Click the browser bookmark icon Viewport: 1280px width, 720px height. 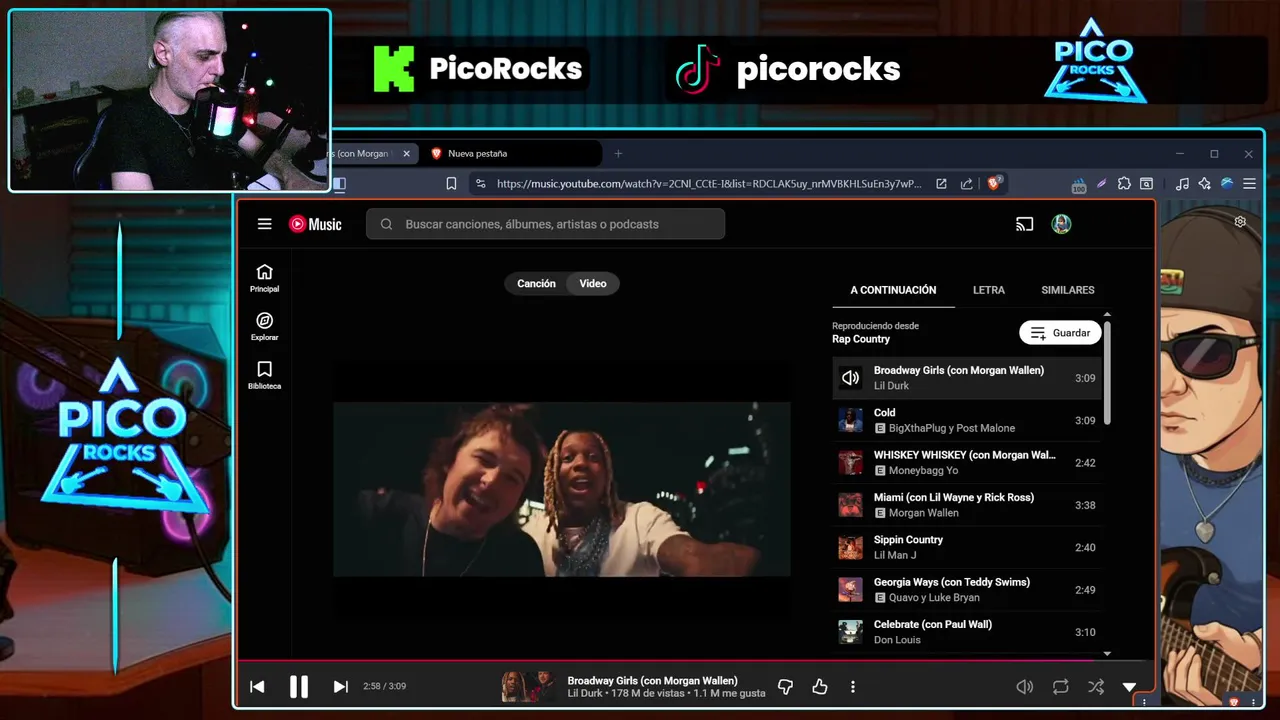click(451, 184)
